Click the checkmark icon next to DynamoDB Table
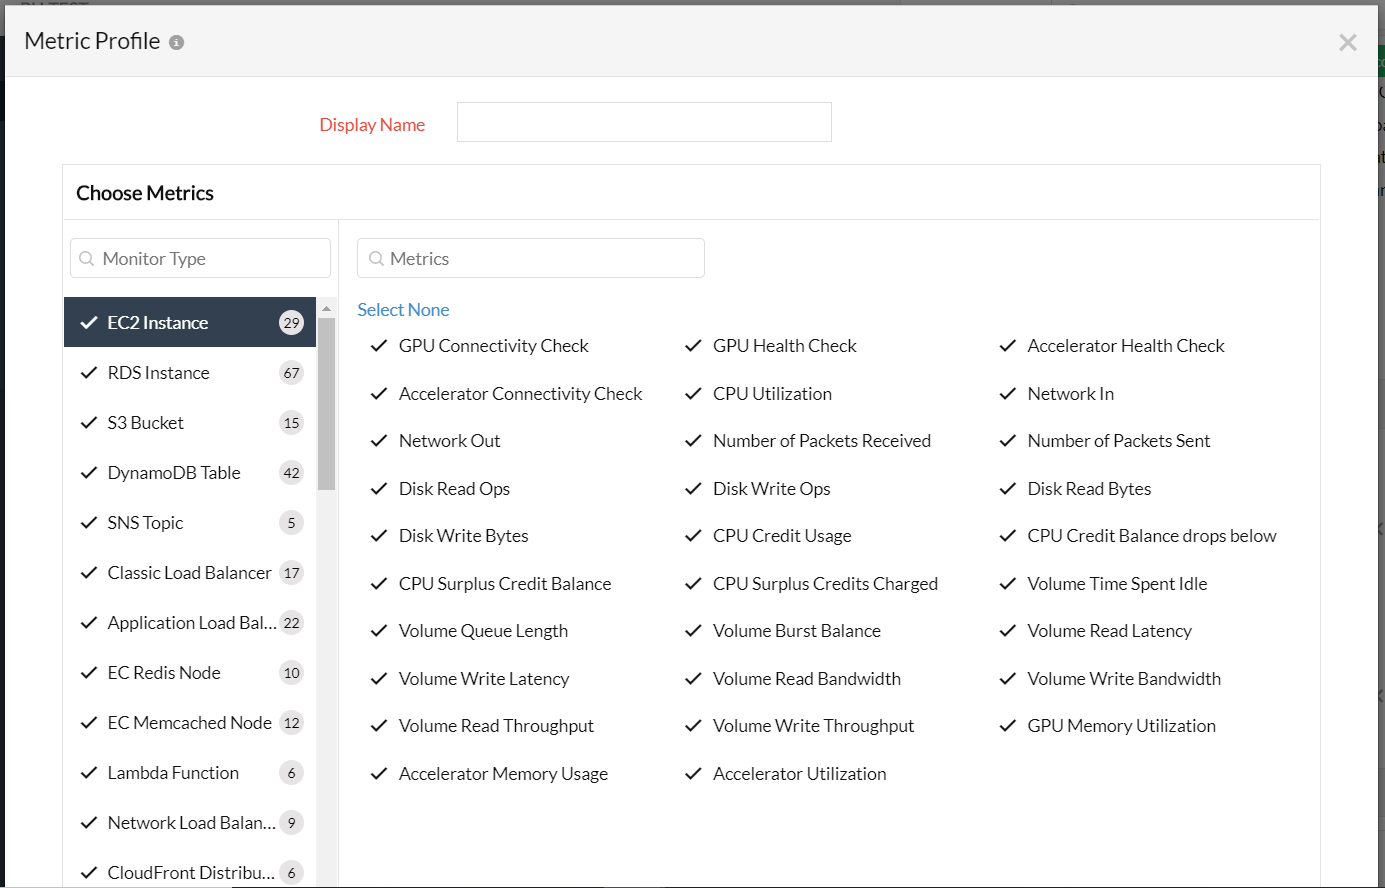 point(88,472)
